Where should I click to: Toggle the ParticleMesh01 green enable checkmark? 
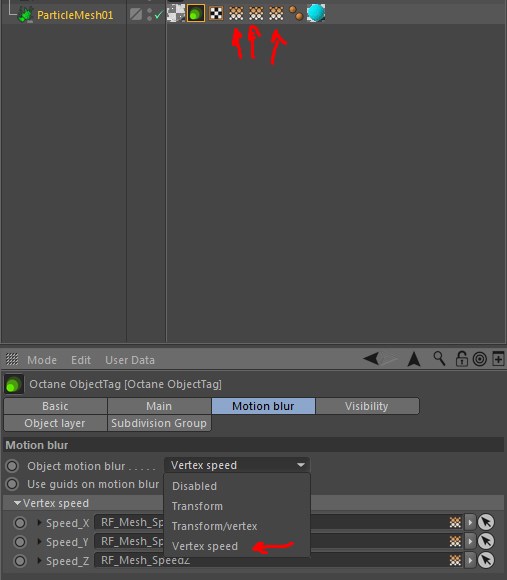[x=159, y=15]
